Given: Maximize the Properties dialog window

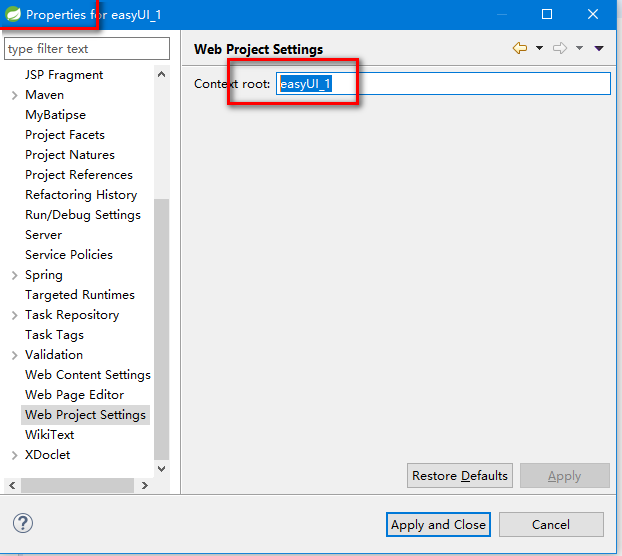Looking at the screenshot, I should (547, 14).
